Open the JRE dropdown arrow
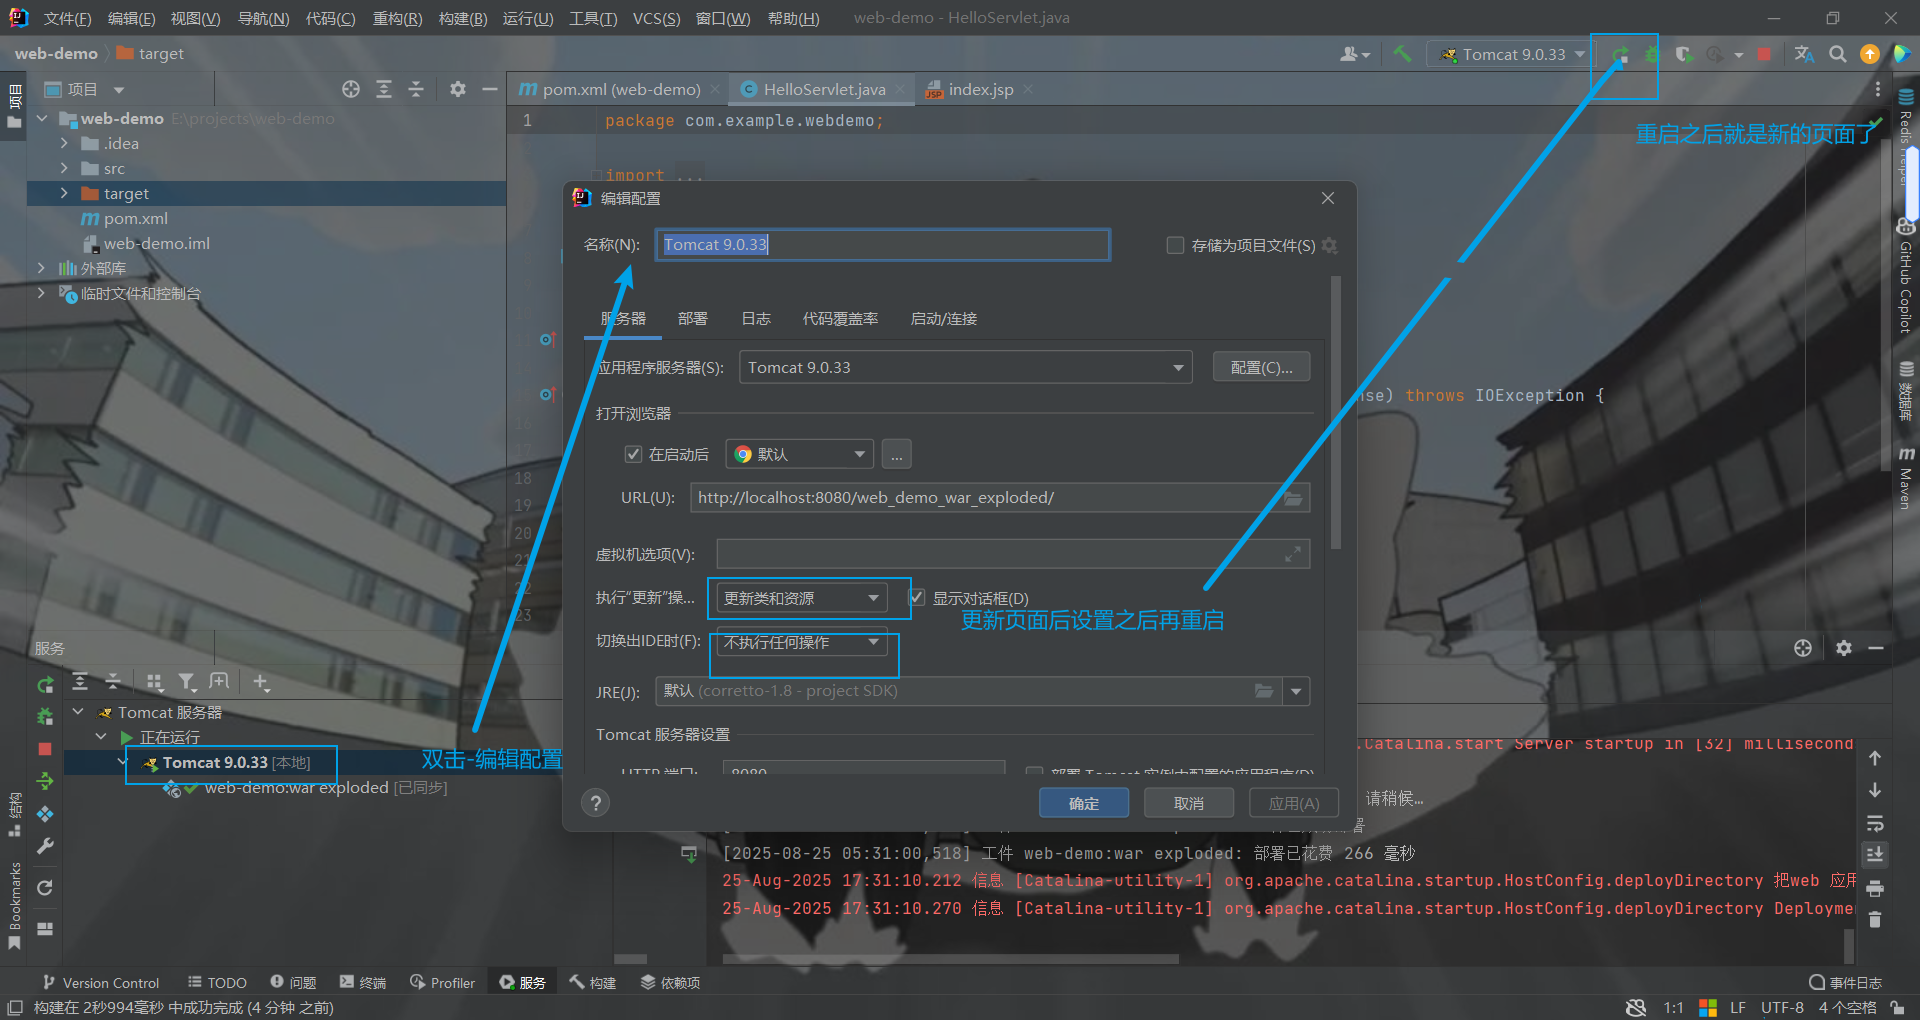1920x1020 pixels. (x=1297, y=691)
